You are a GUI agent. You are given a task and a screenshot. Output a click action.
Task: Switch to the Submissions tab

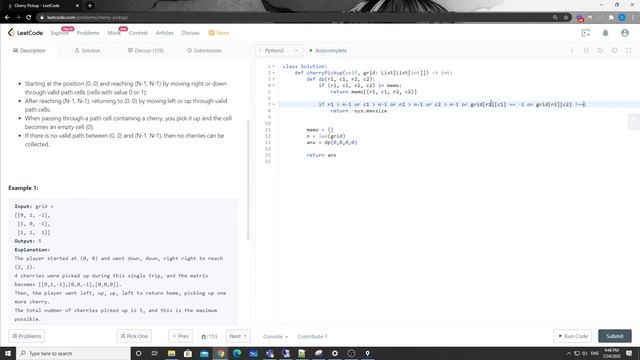click(204, 51)
